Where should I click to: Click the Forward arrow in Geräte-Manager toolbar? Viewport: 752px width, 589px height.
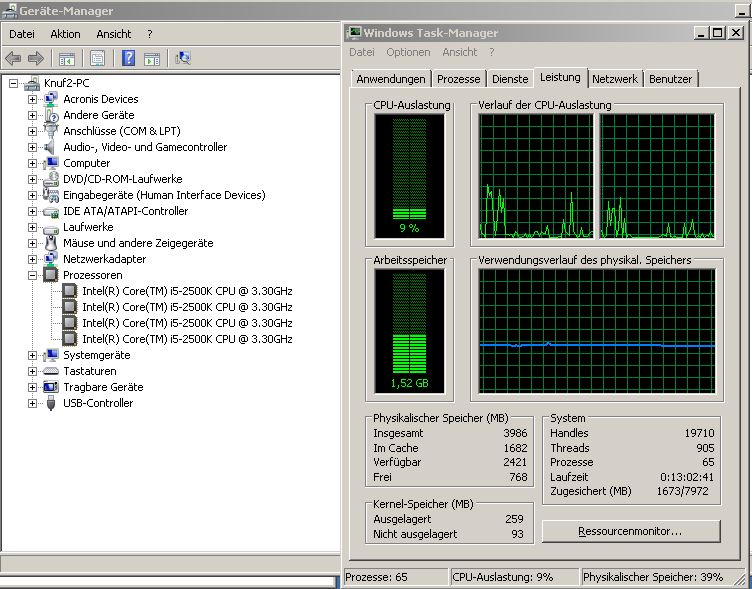[36, 59]
